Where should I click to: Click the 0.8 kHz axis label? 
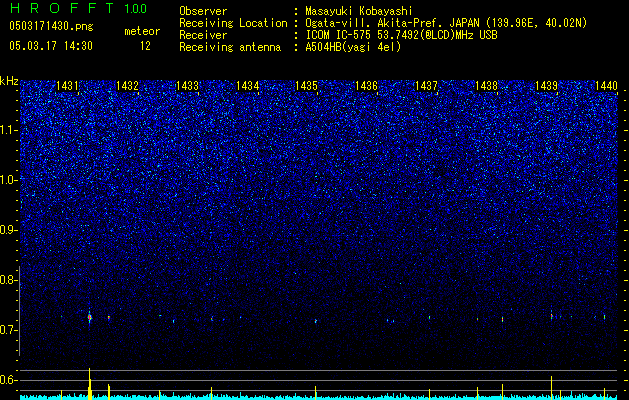tap(8, 280)
